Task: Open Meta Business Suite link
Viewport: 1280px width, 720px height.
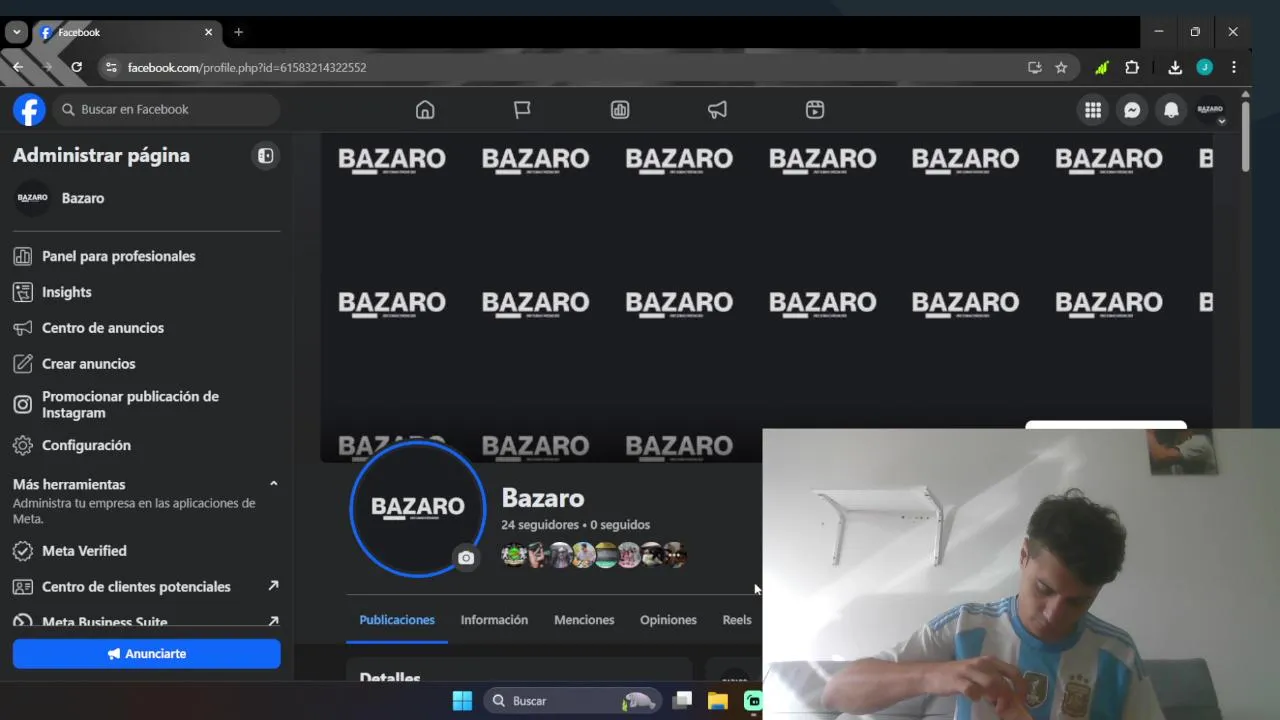Action: (x=147, y=621)
